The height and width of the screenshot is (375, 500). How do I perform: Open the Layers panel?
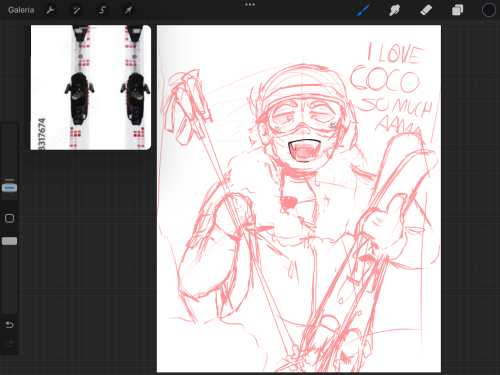tap(457, 10)
